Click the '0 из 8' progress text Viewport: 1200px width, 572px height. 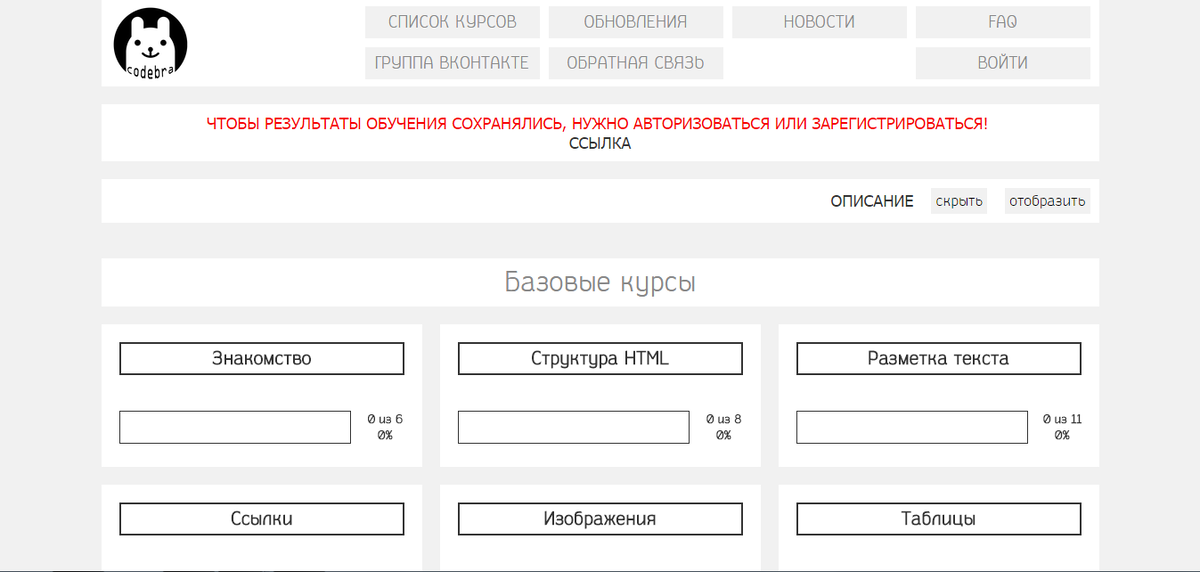click(723, 419)
